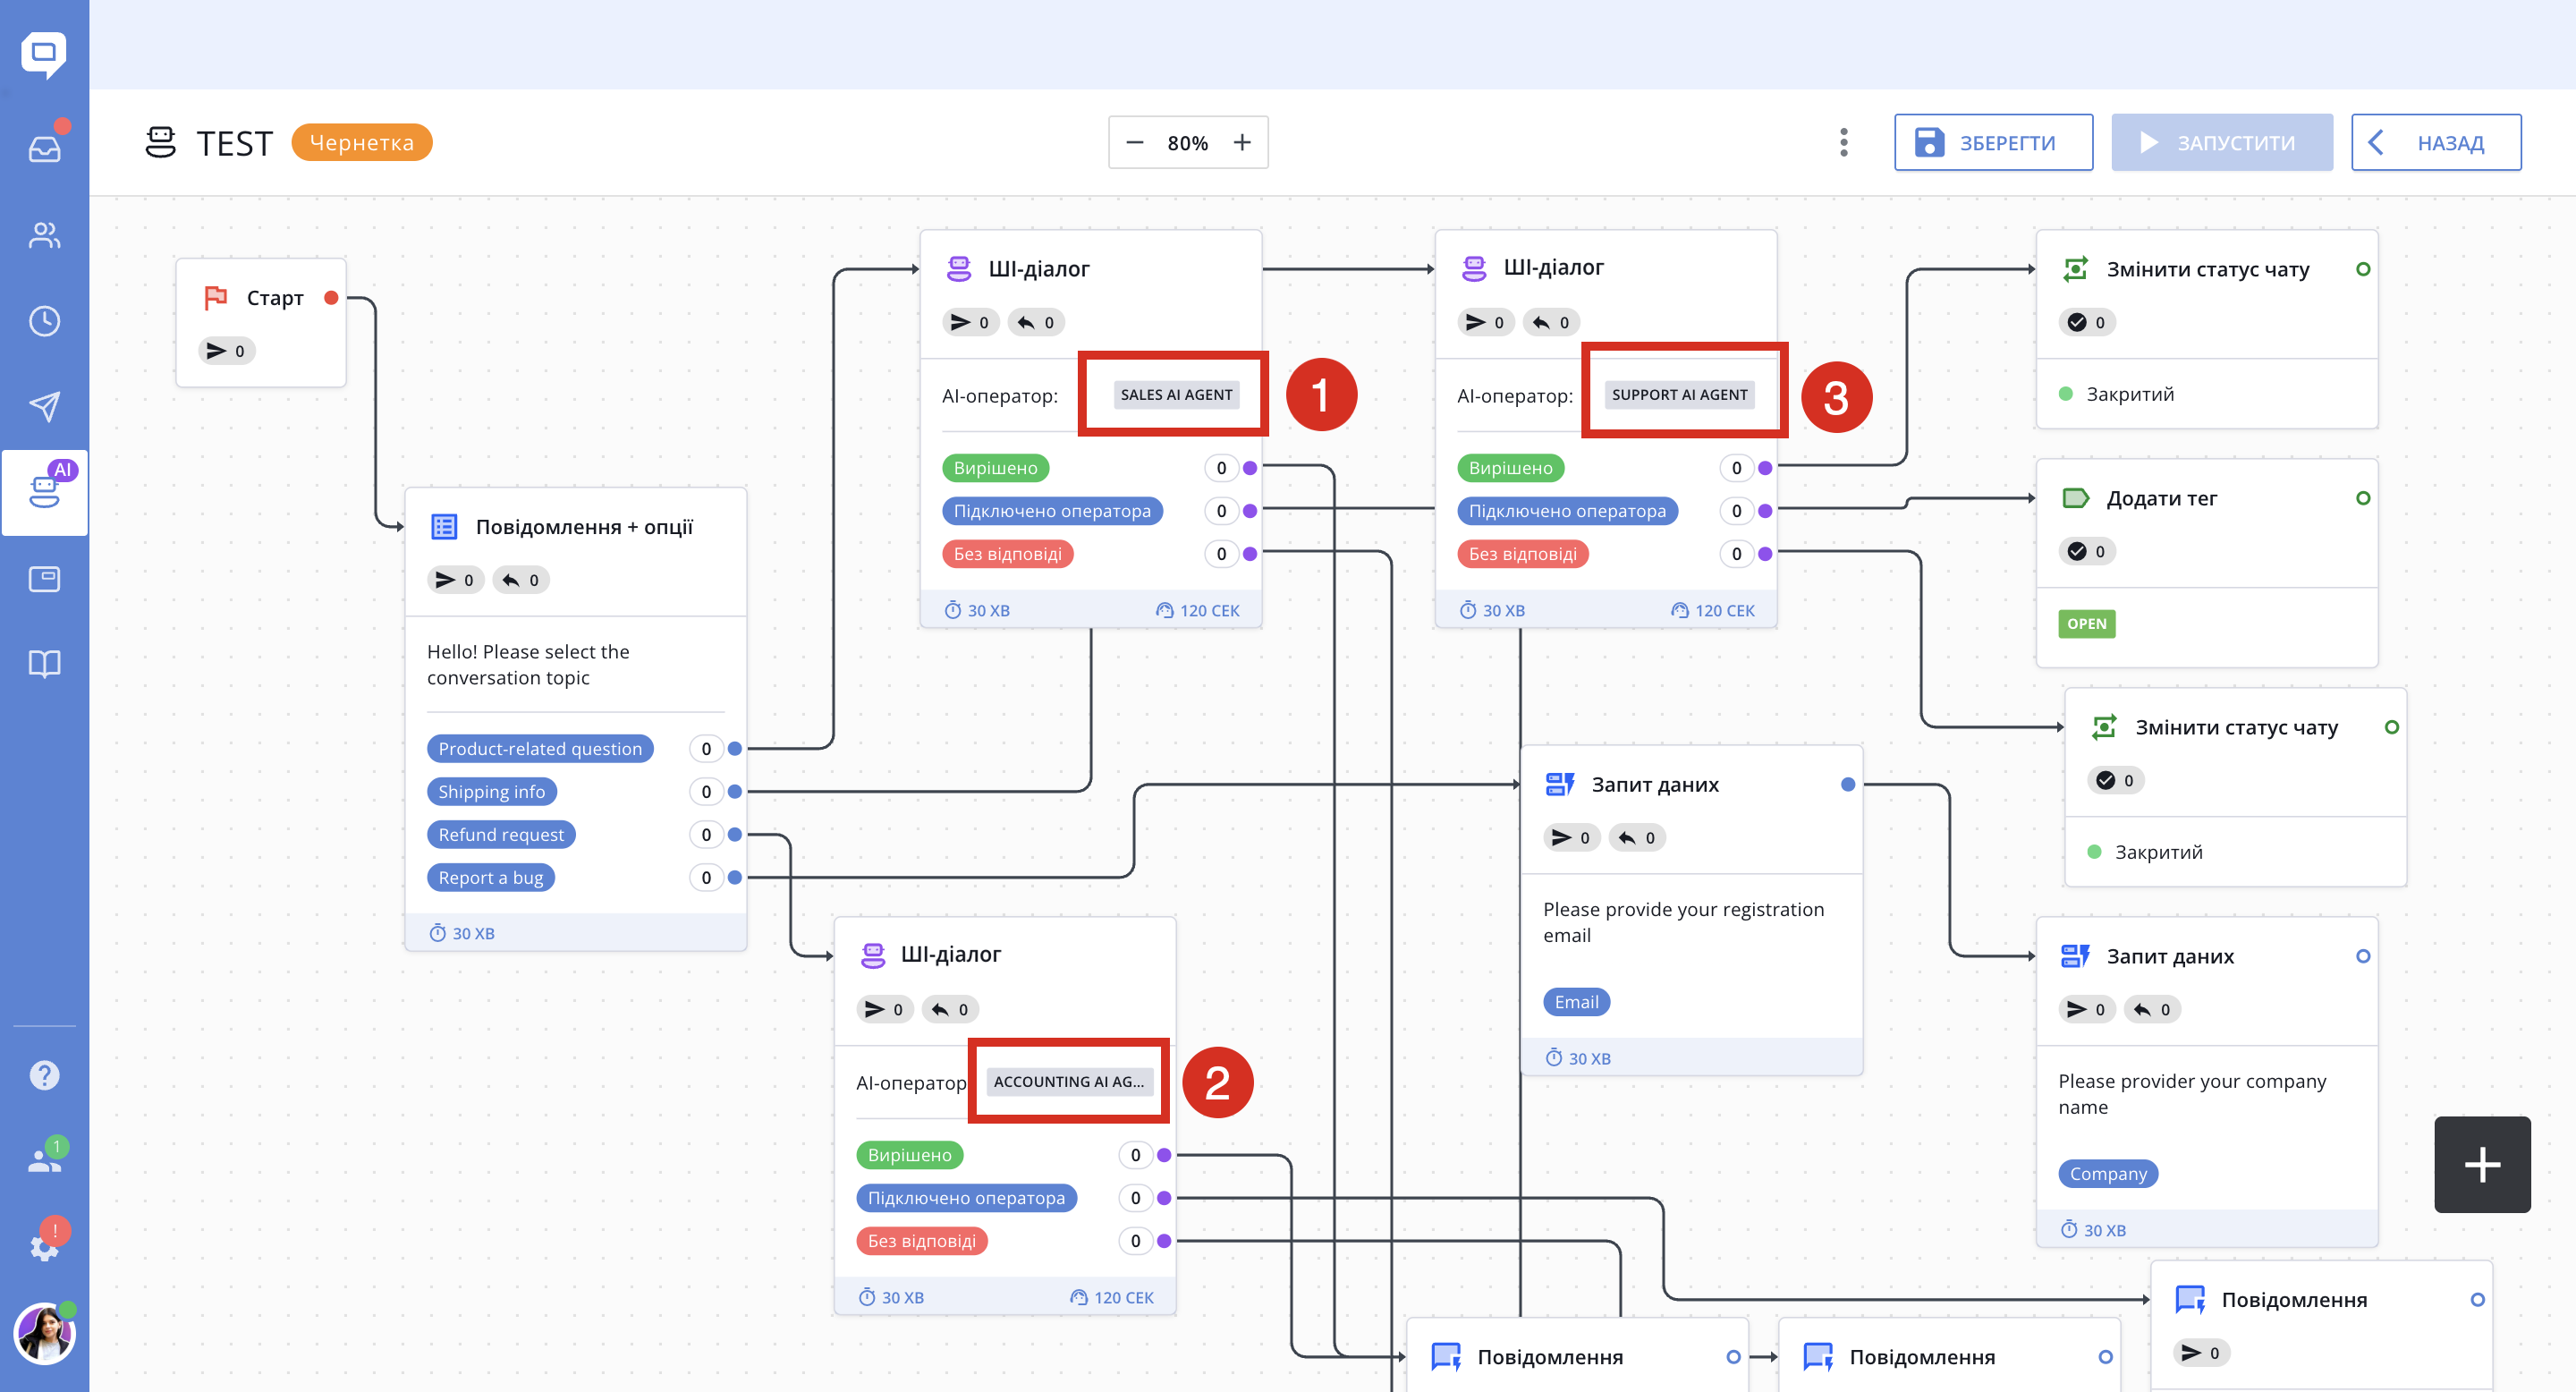
Task: Click the red output dot on Старт
Action: click(331, 298)
